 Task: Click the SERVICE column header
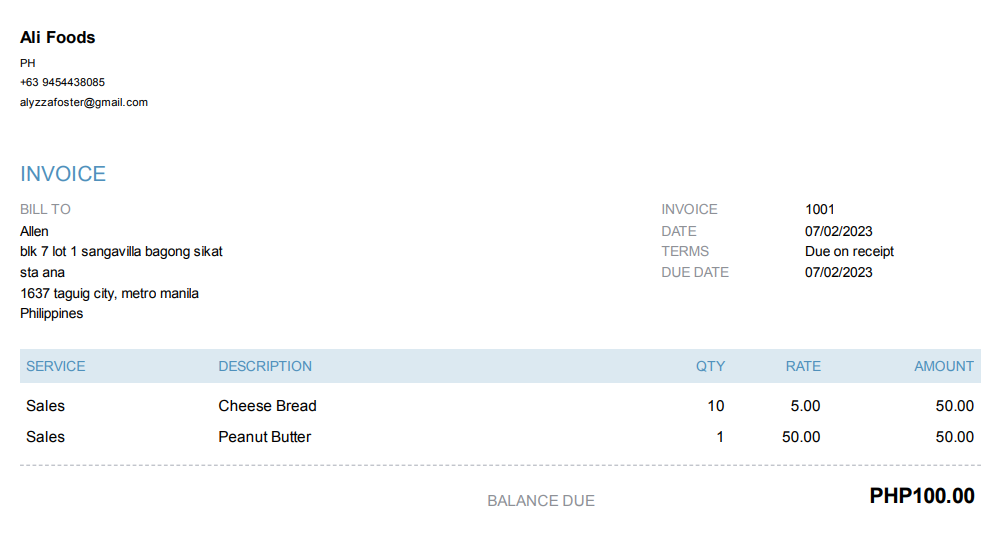tap(56, 366)
